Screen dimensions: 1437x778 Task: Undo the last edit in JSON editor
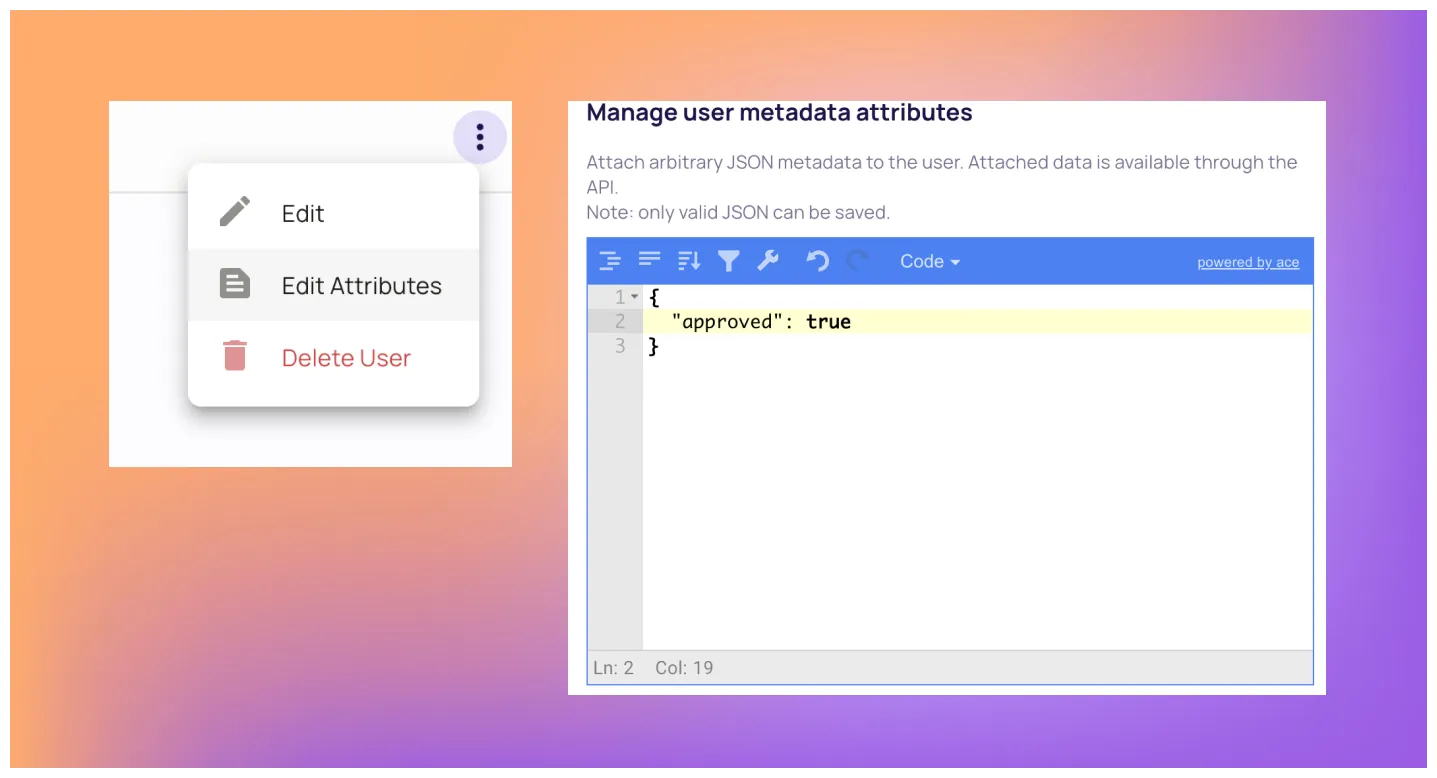tap(817, 262)
